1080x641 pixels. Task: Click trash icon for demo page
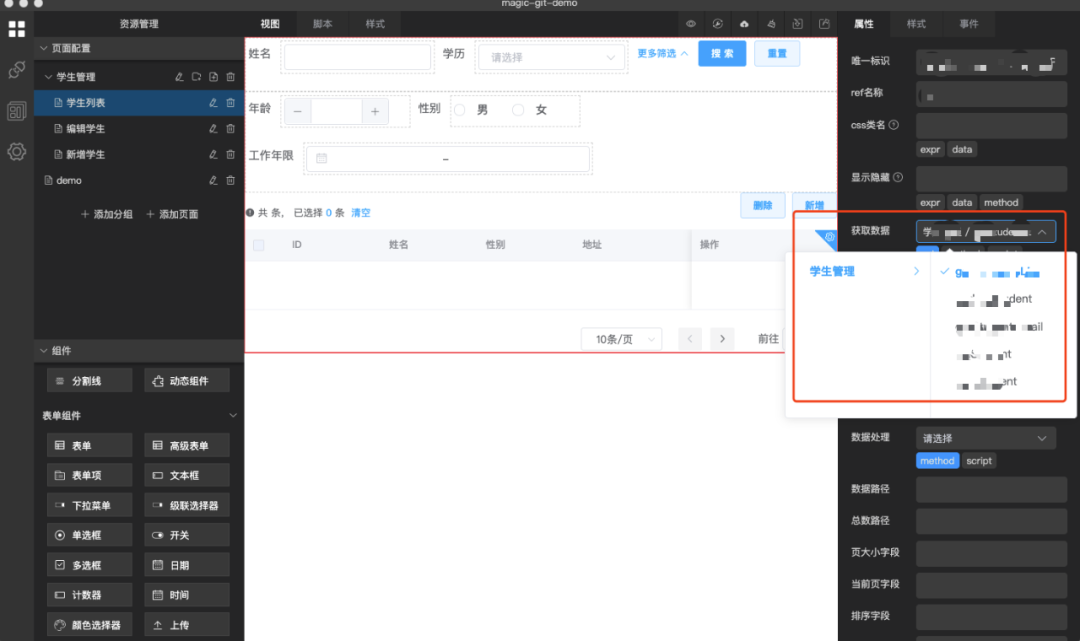coord(231,180)
